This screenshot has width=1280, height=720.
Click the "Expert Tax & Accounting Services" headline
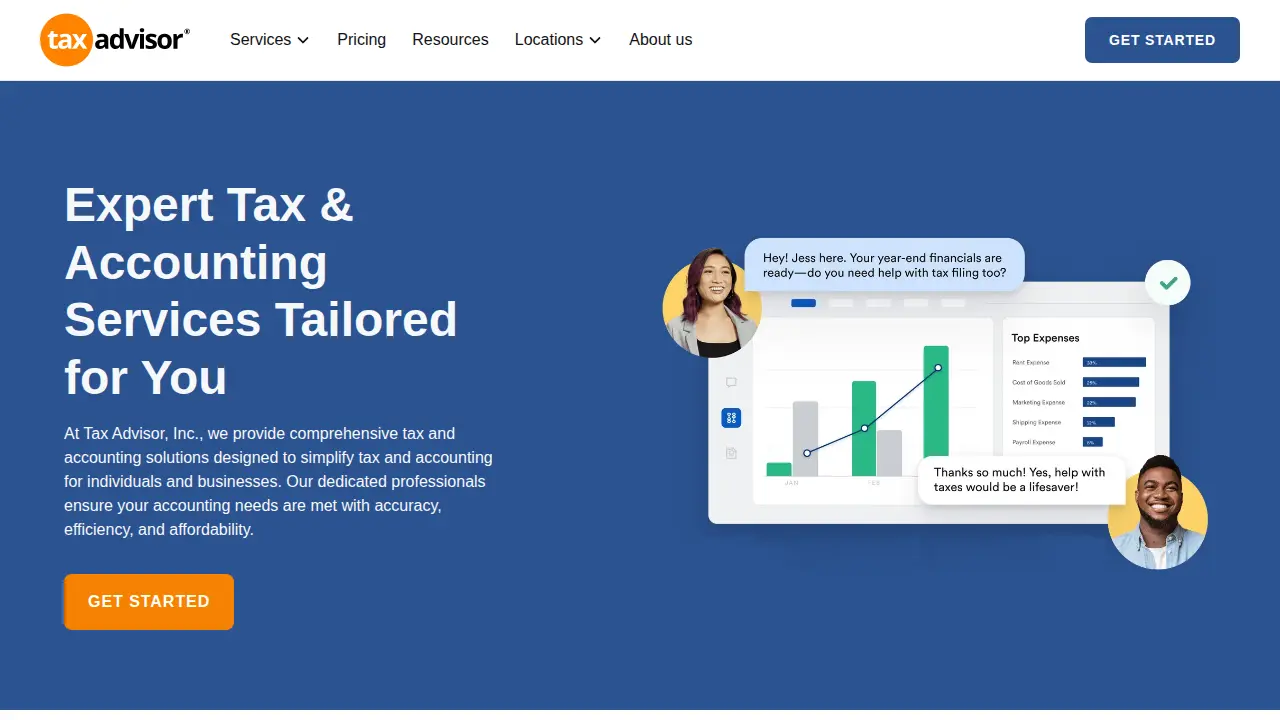pyautogui.click(x=261, y=291)
